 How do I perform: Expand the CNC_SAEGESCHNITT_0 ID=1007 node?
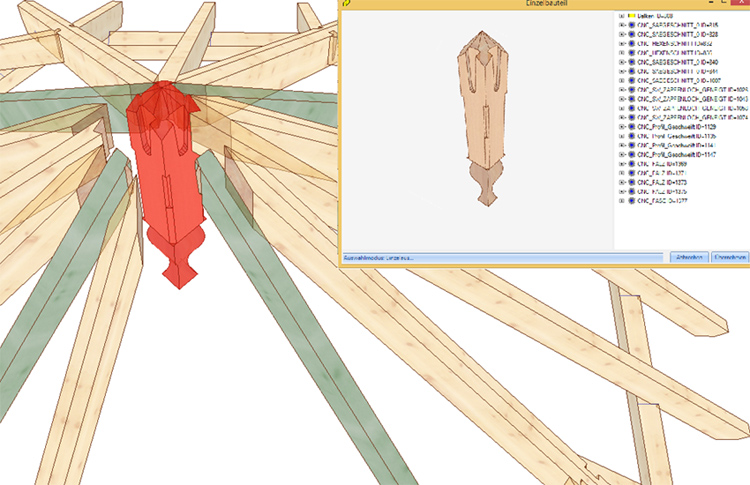click(621, 81)
